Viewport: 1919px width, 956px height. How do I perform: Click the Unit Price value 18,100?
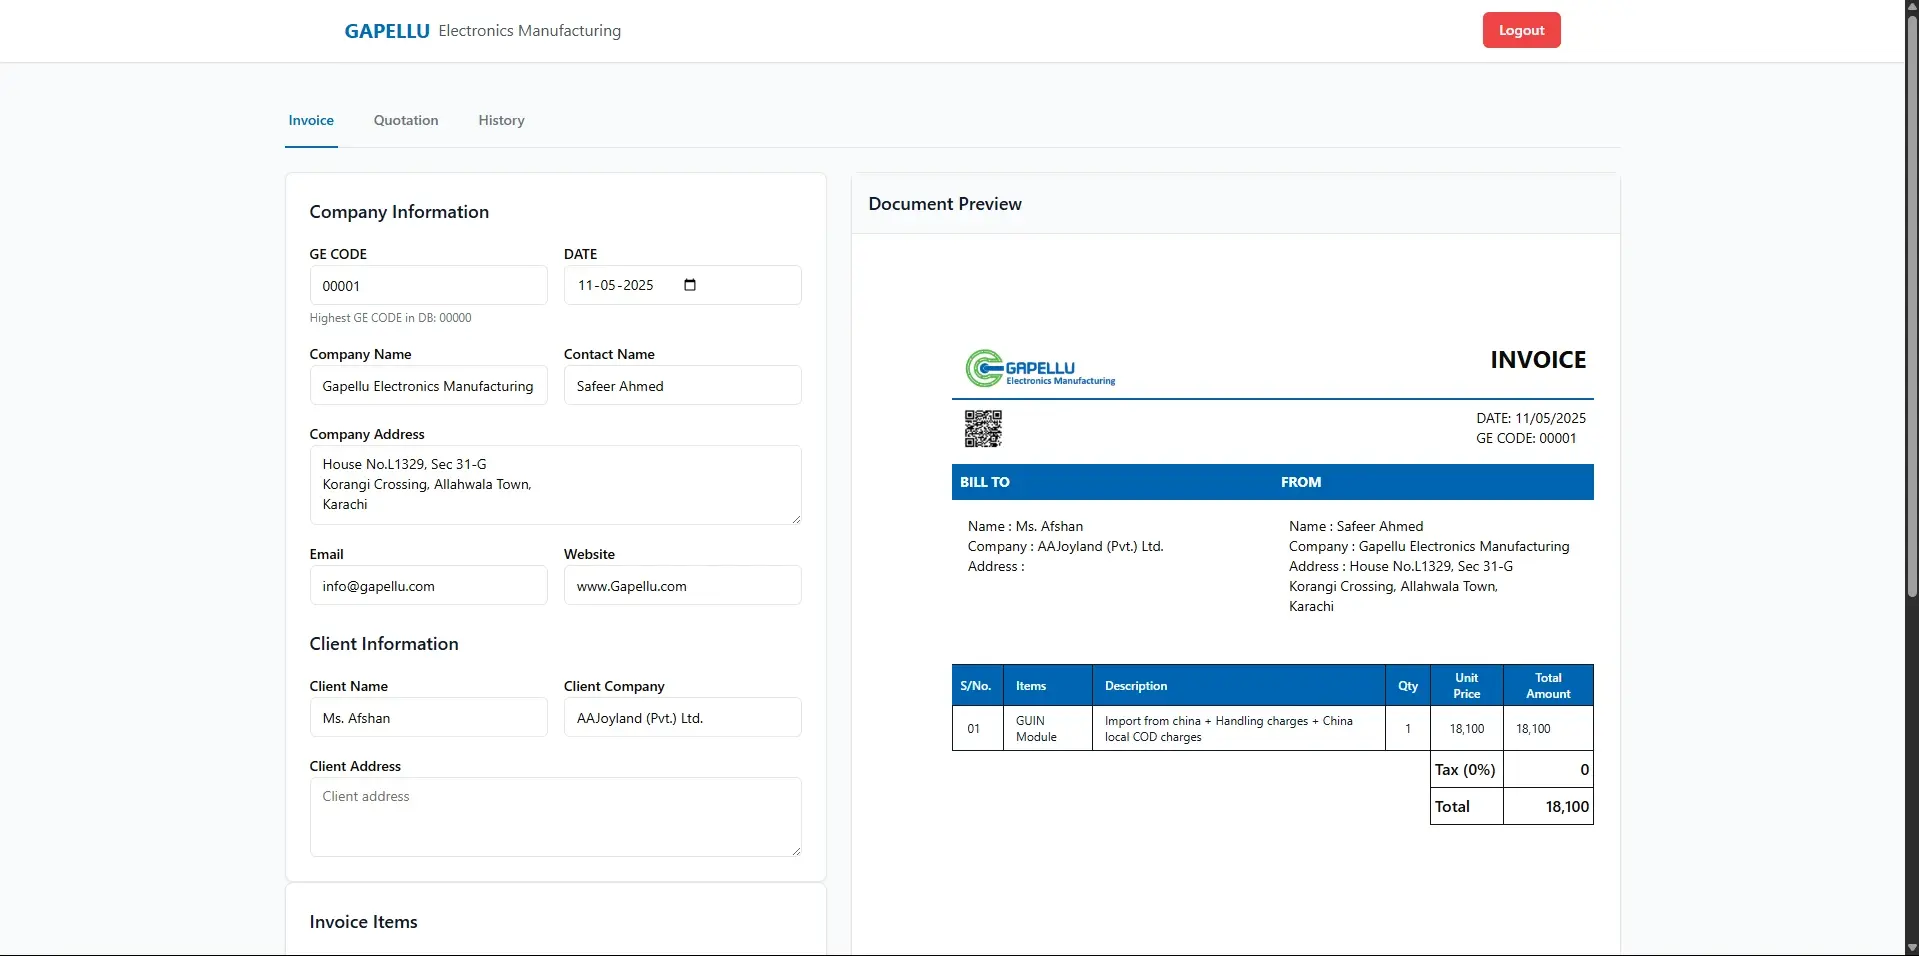tap(1467, 729)
